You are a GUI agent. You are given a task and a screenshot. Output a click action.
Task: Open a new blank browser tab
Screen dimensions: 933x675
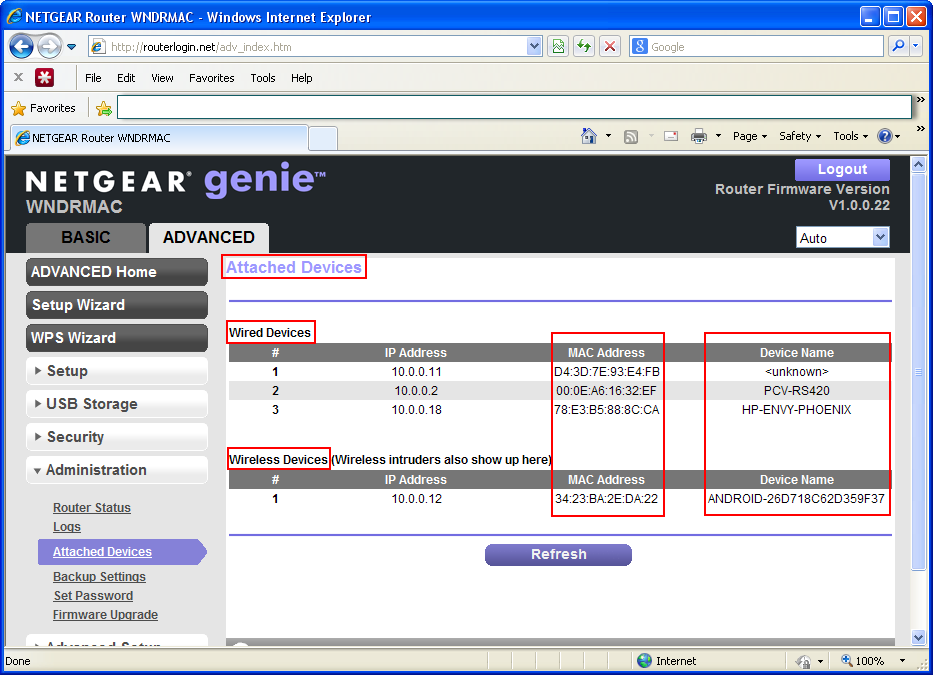tap(323, 138)
